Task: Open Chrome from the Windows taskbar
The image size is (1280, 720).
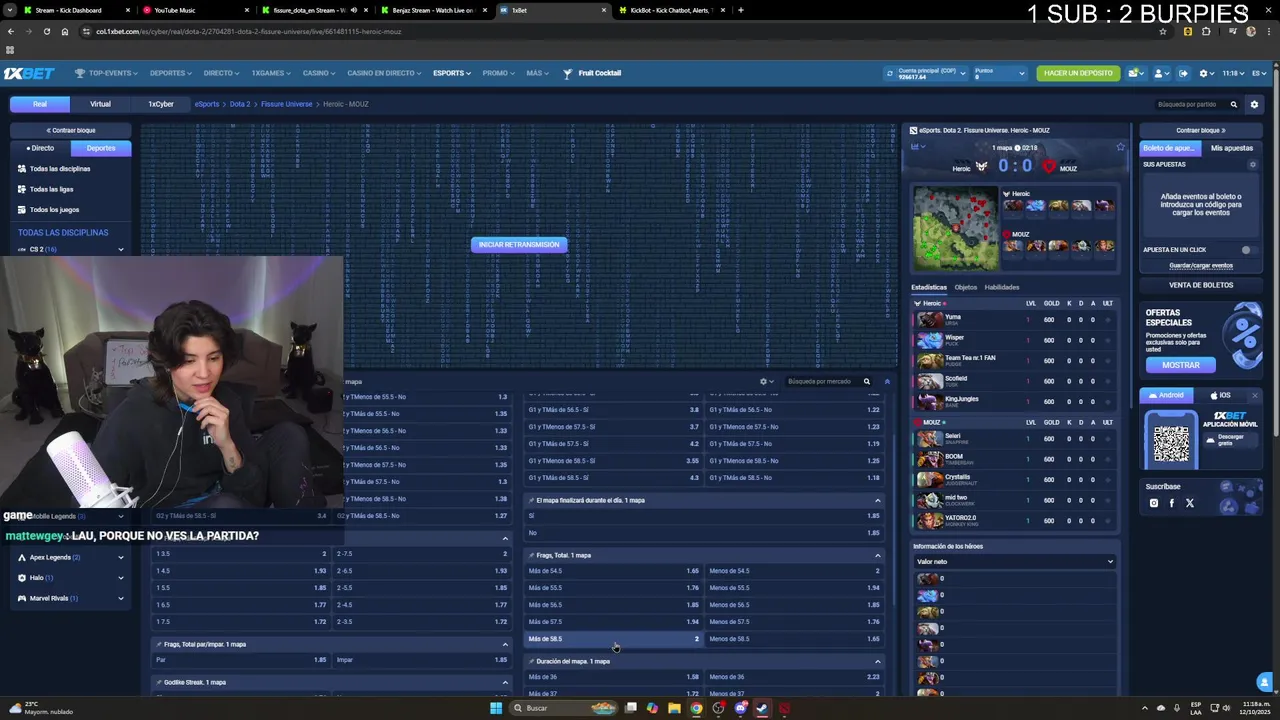Action: 696,708
